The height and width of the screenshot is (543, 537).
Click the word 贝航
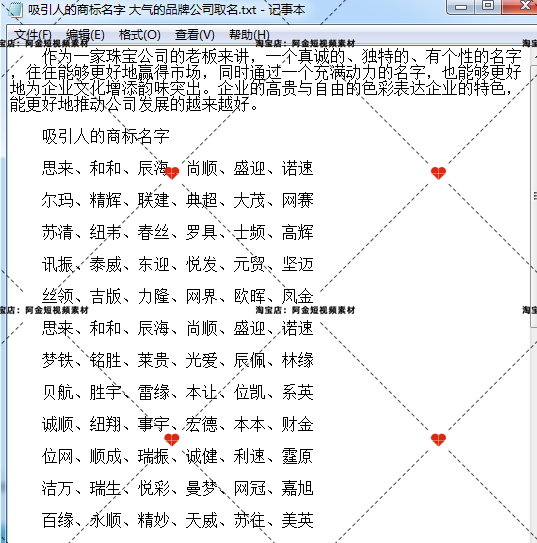tap(58, 392)
